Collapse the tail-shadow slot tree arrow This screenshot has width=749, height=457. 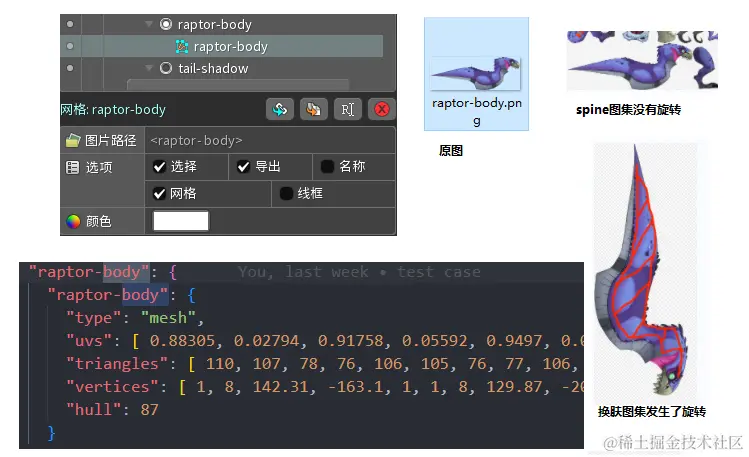pyautogui.click(x=149, y=68)
